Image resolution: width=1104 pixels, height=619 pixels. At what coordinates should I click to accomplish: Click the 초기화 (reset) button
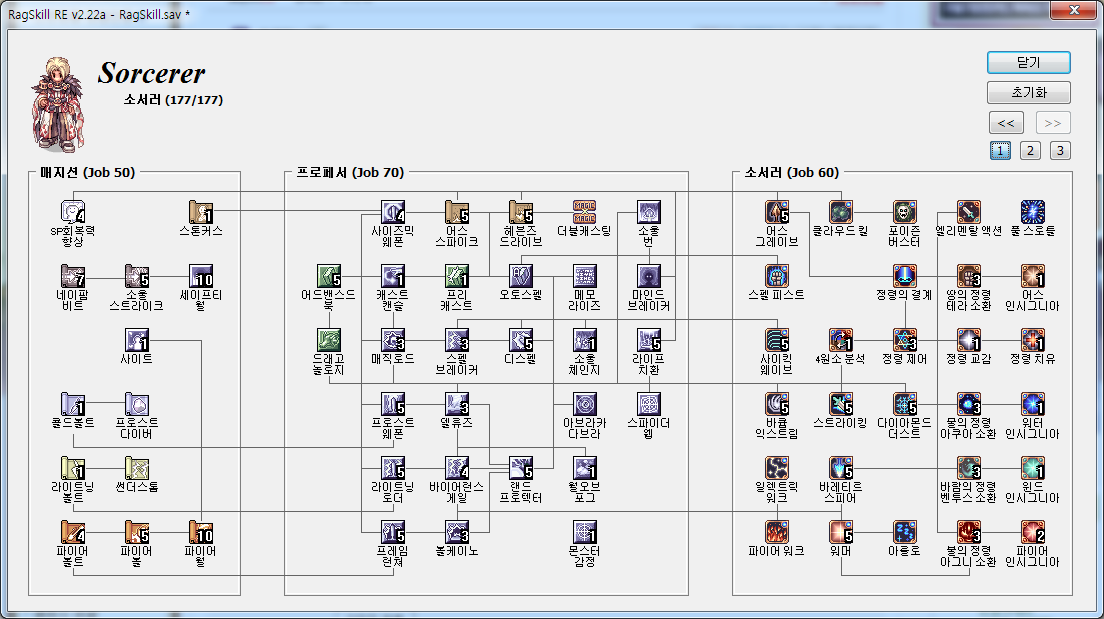click(1029, 92)
